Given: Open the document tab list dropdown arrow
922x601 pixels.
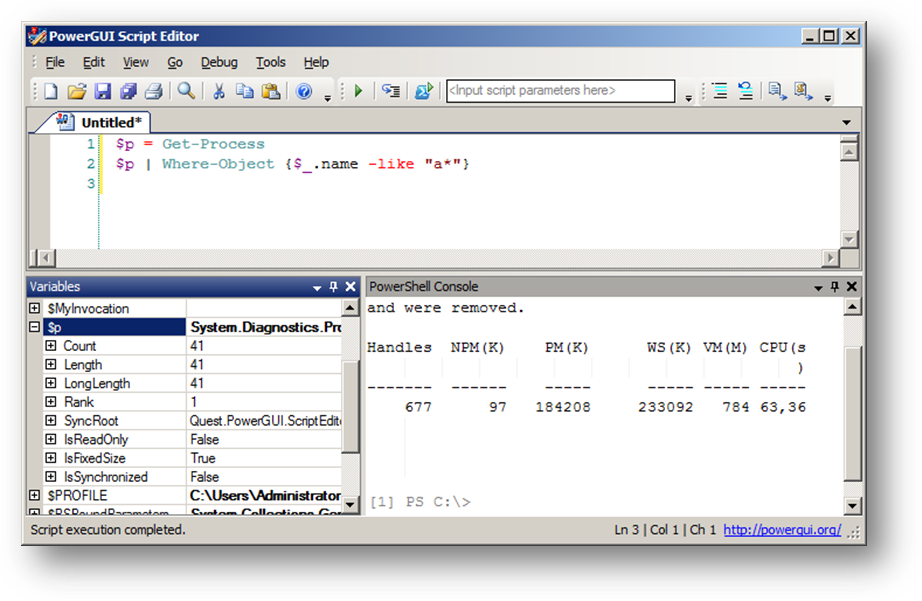Looking at the screenshot, I should pyautogui.click(x=846, y=123).
